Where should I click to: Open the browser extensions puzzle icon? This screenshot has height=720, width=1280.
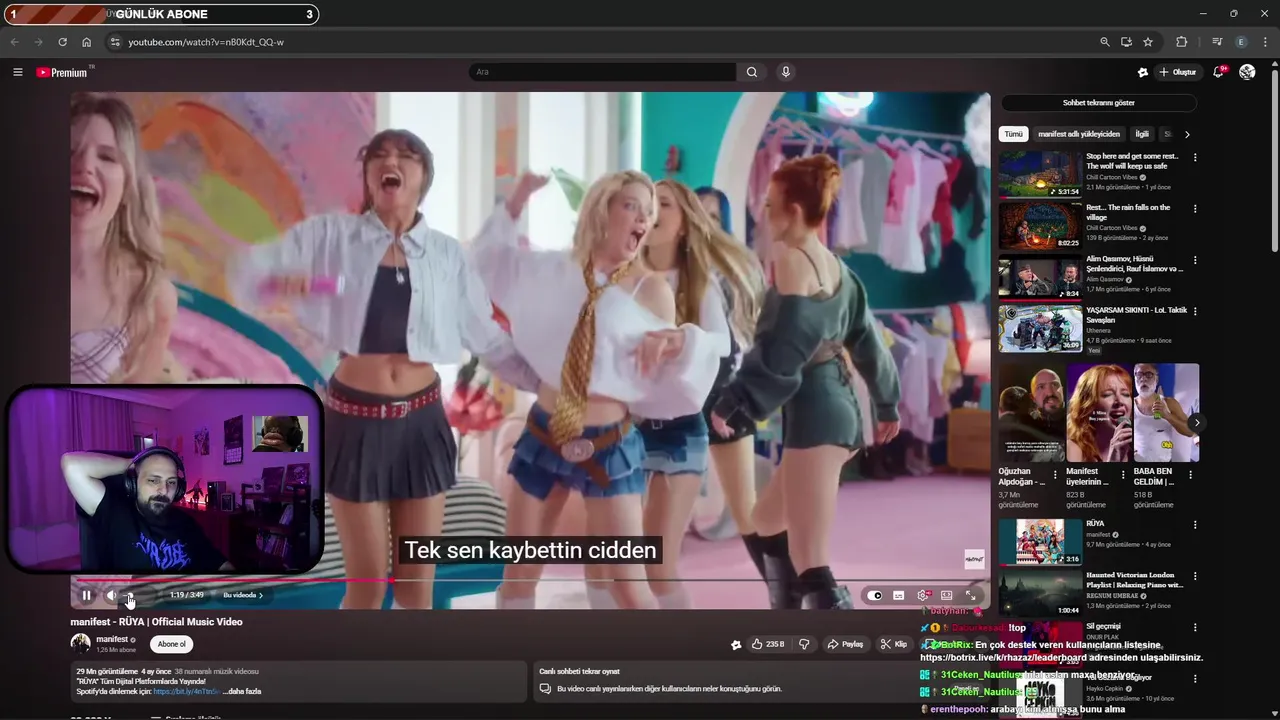point(1182,42)
